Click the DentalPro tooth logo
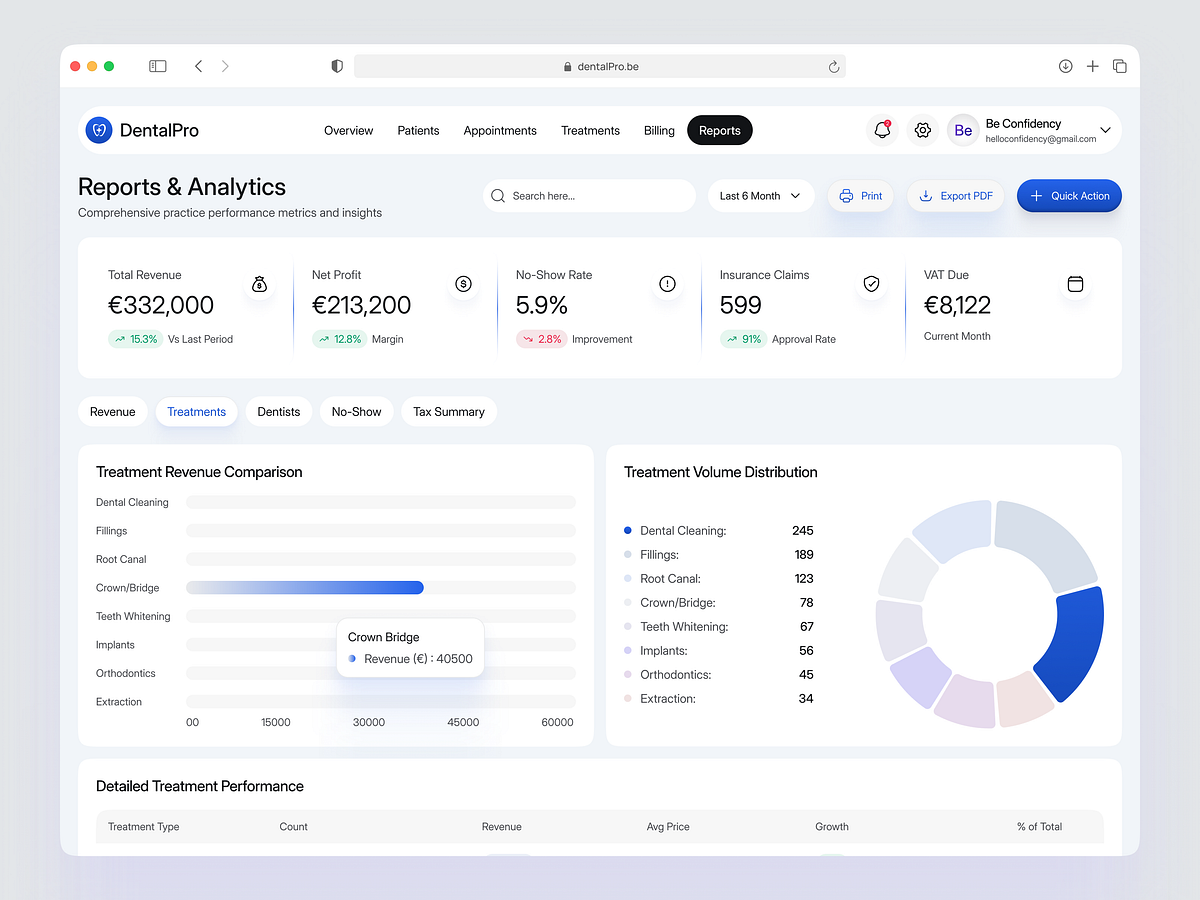Image resolution: width=1200 pixels, height=900 pixels. pyautogui.click(x=98, y=130)
